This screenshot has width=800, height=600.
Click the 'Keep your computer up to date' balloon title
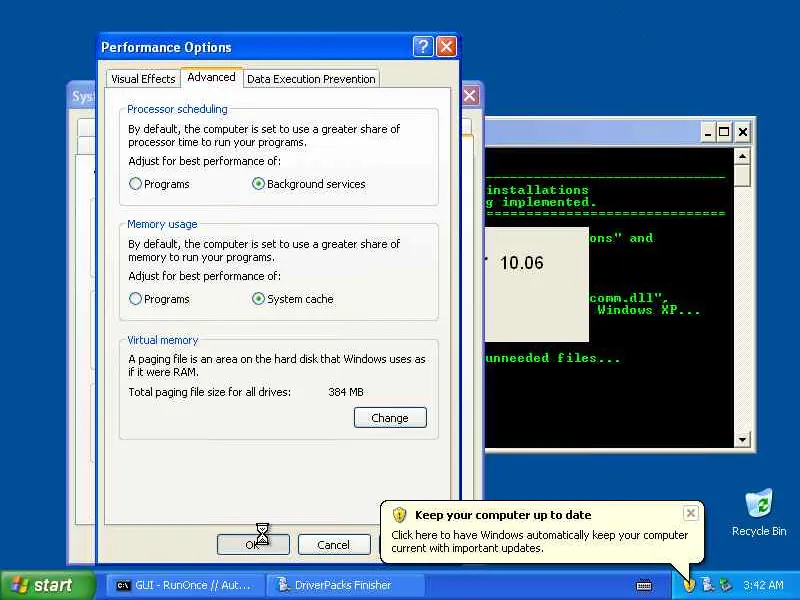tap(503, 515)
